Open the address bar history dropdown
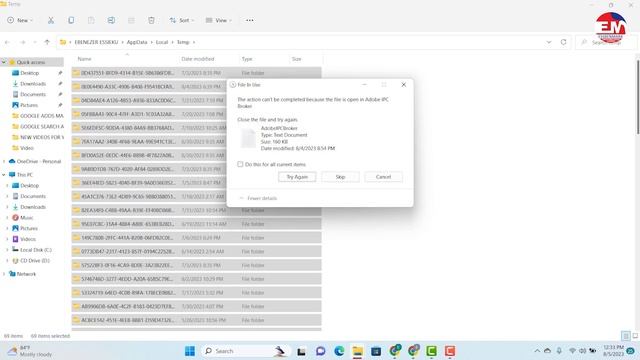640x360 pixels. (x=549, y=42)
